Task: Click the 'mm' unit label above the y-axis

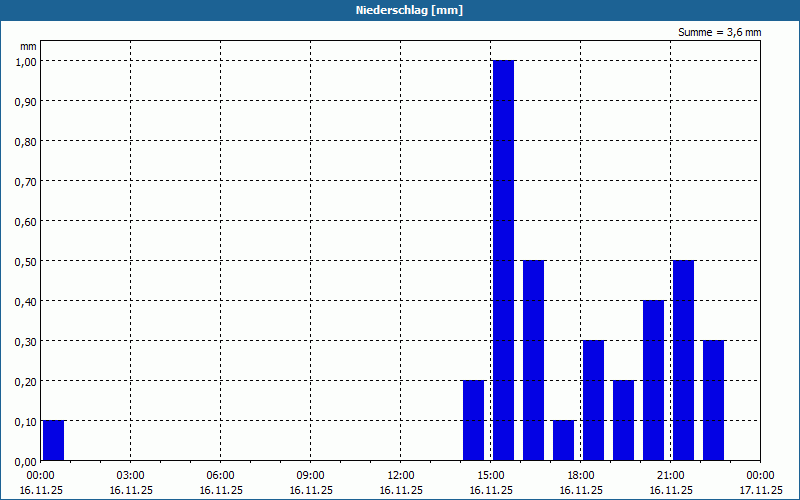Action: coord(28,46)
